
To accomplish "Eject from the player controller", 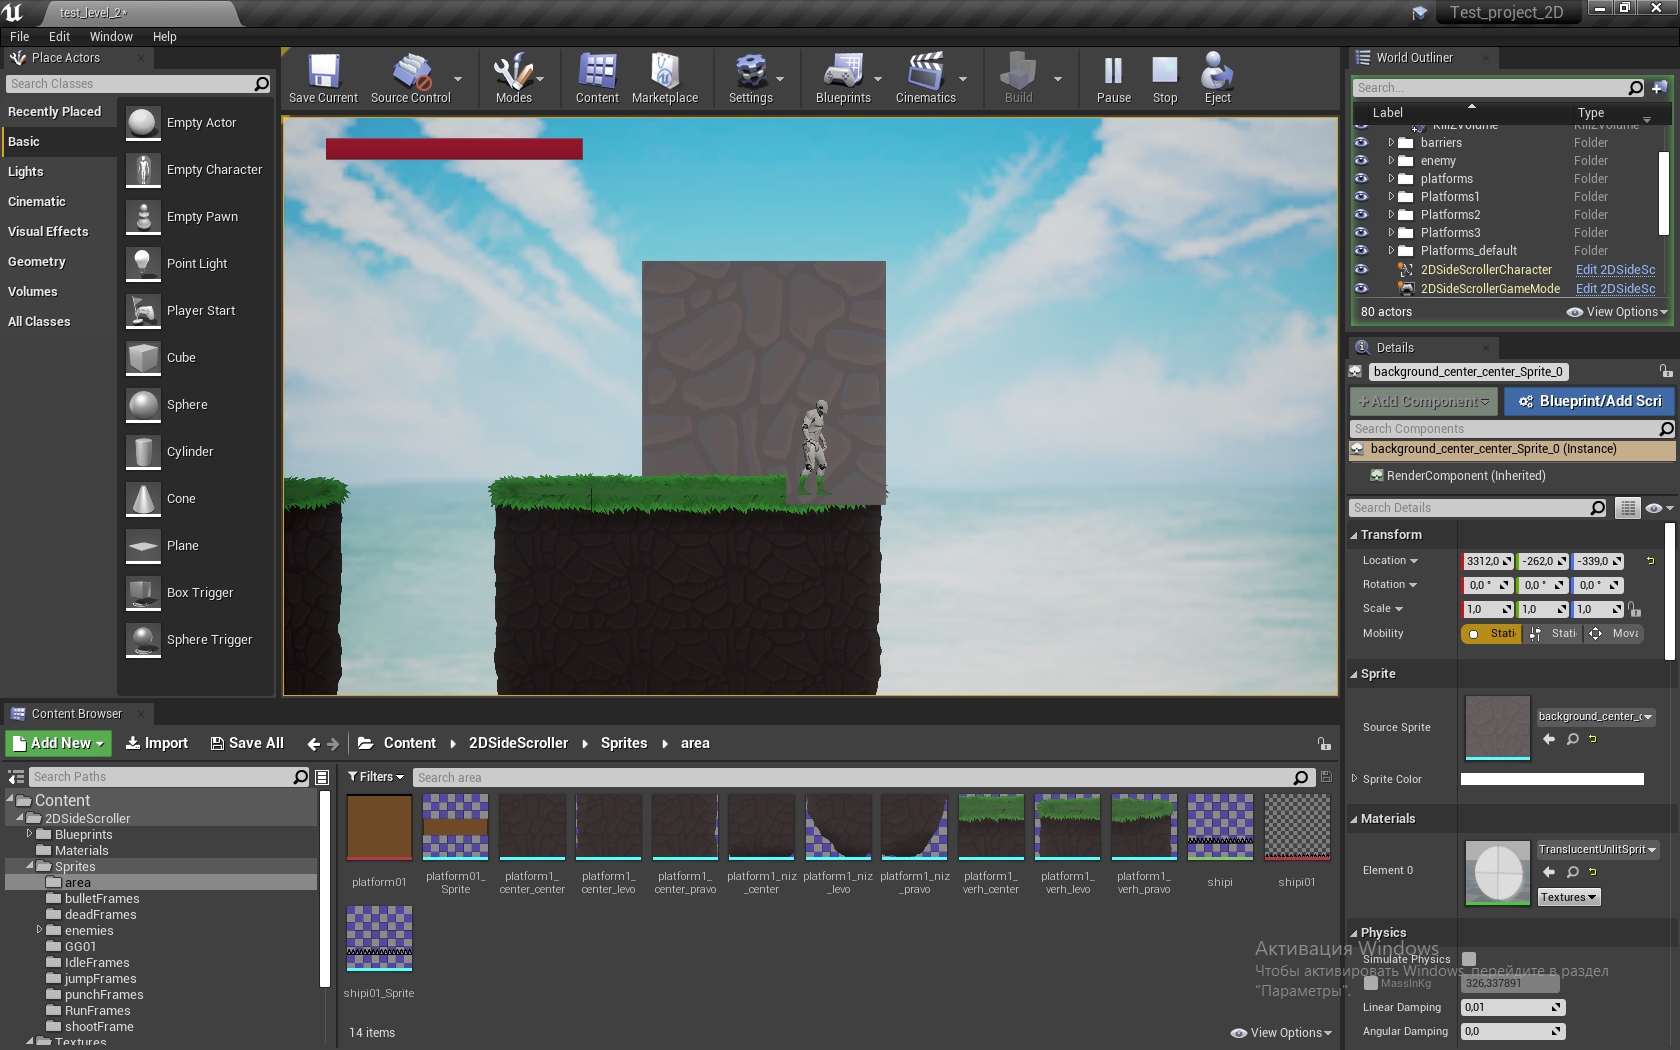I will [x=1217, y=78].
